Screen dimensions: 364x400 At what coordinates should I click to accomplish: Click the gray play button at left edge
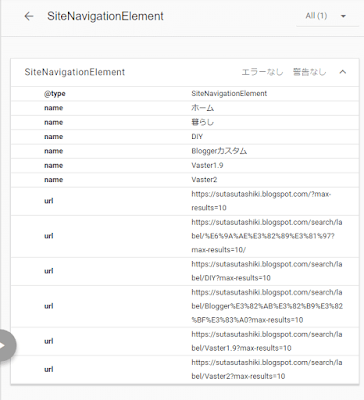(x=7, y=346)
